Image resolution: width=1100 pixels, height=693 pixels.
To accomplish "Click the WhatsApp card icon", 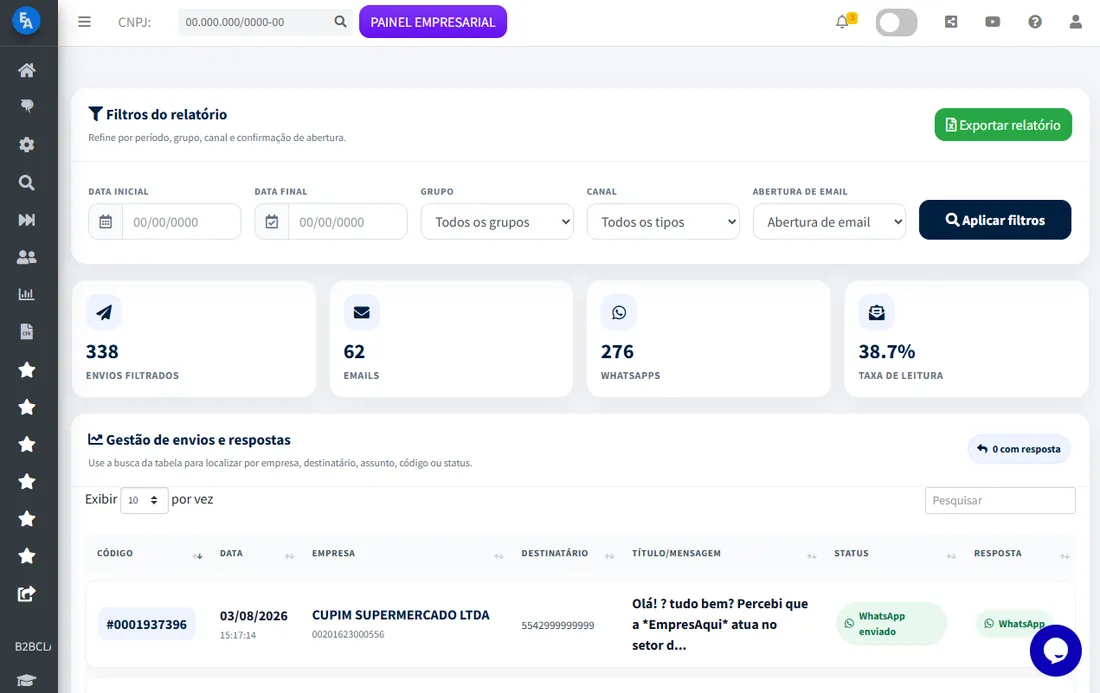I will coord(619,312).
